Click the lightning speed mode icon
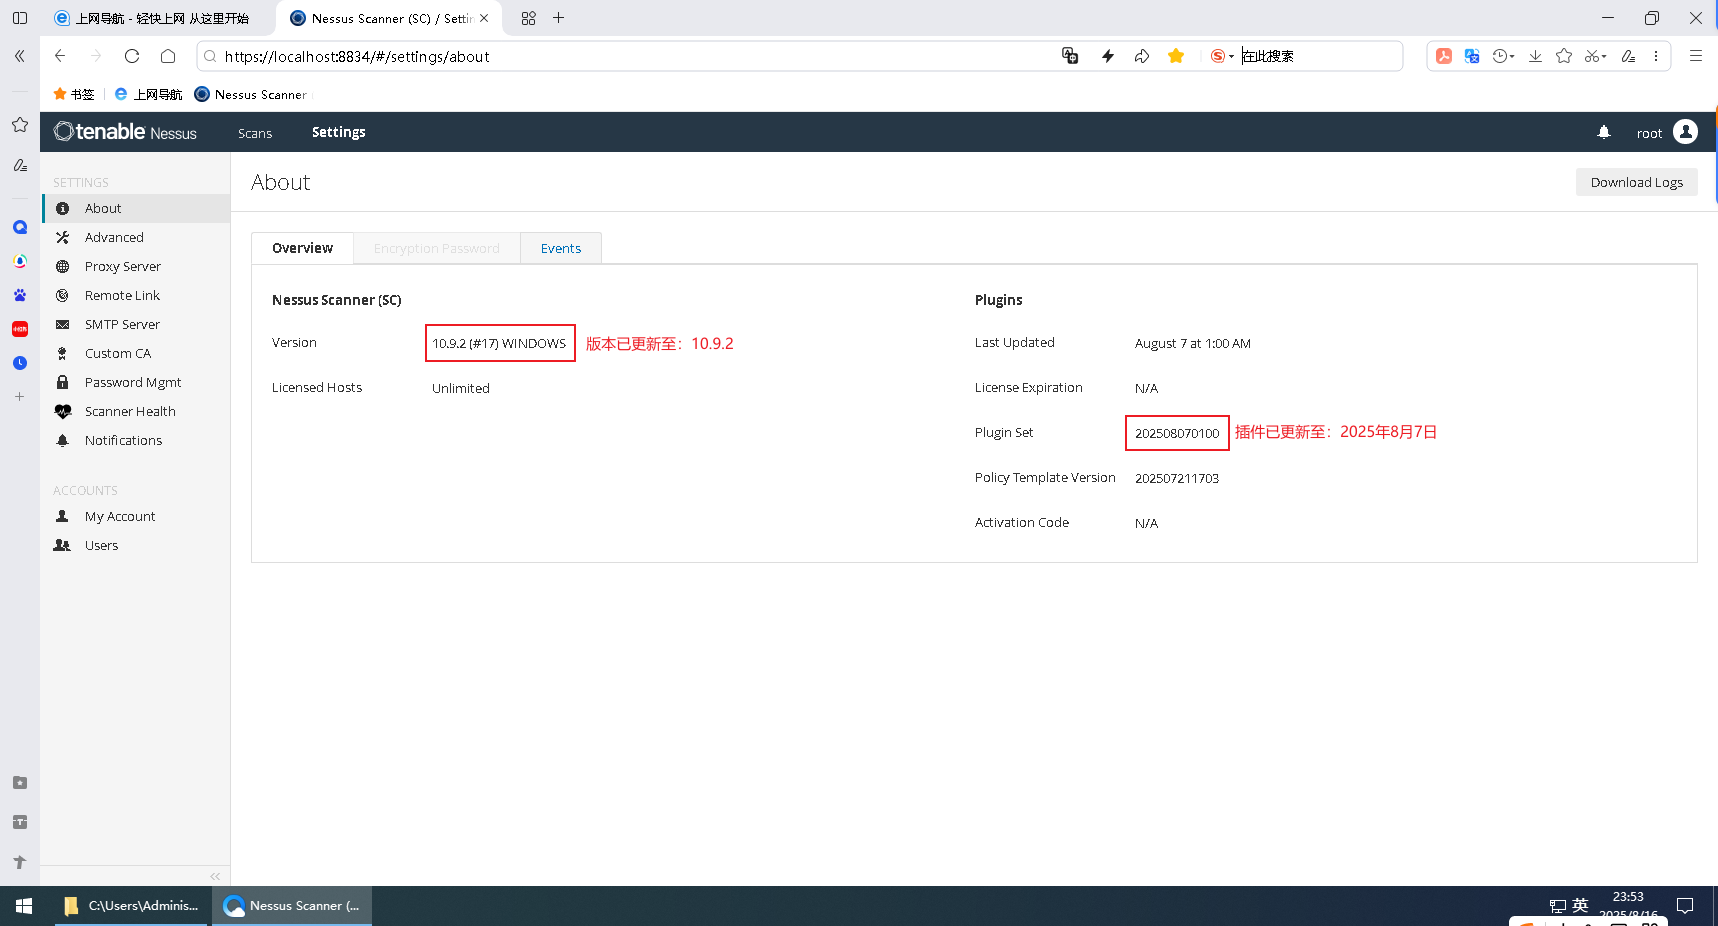 [1108, 56]
